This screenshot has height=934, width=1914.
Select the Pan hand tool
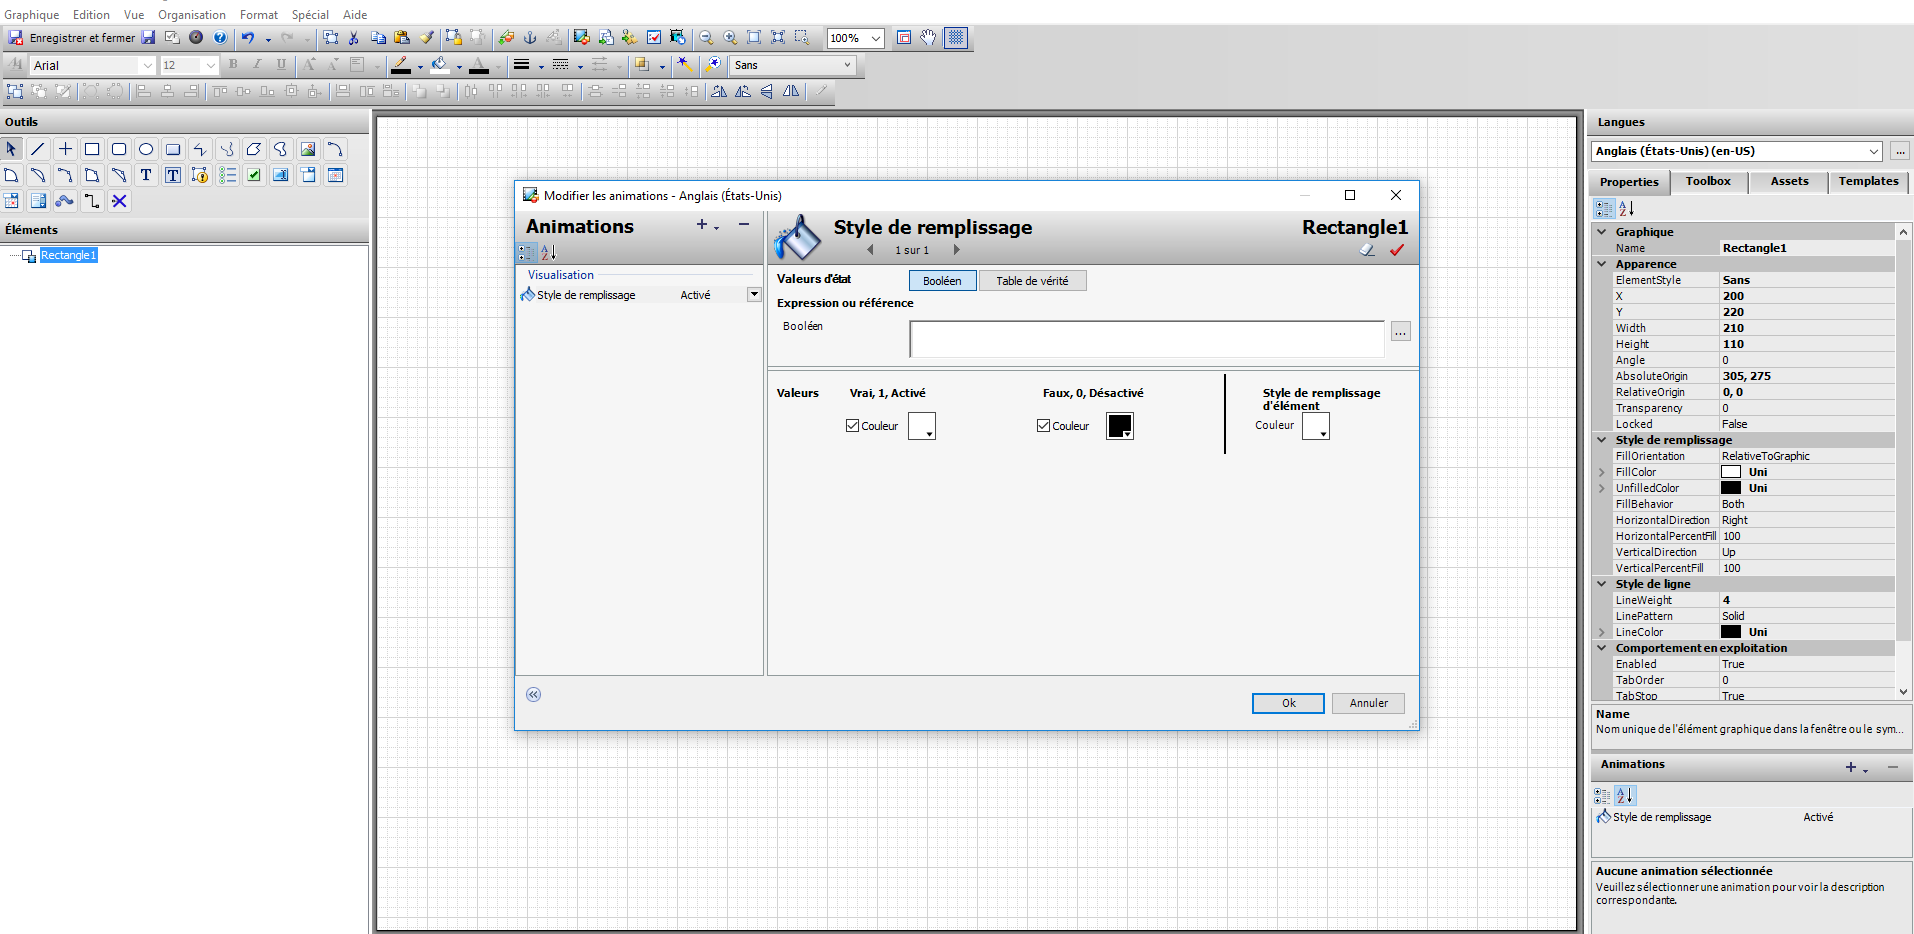[x=929, y=38]
